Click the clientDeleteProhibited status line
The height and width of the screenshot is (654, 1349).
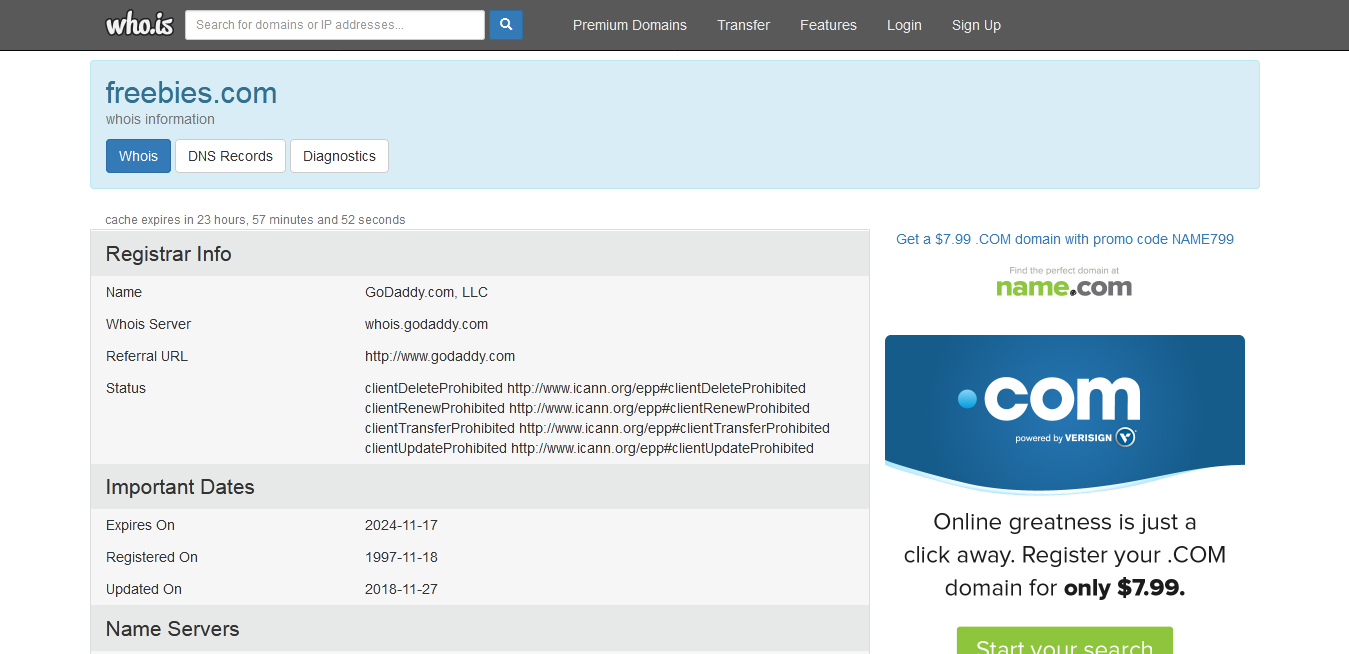click(585, 388)
